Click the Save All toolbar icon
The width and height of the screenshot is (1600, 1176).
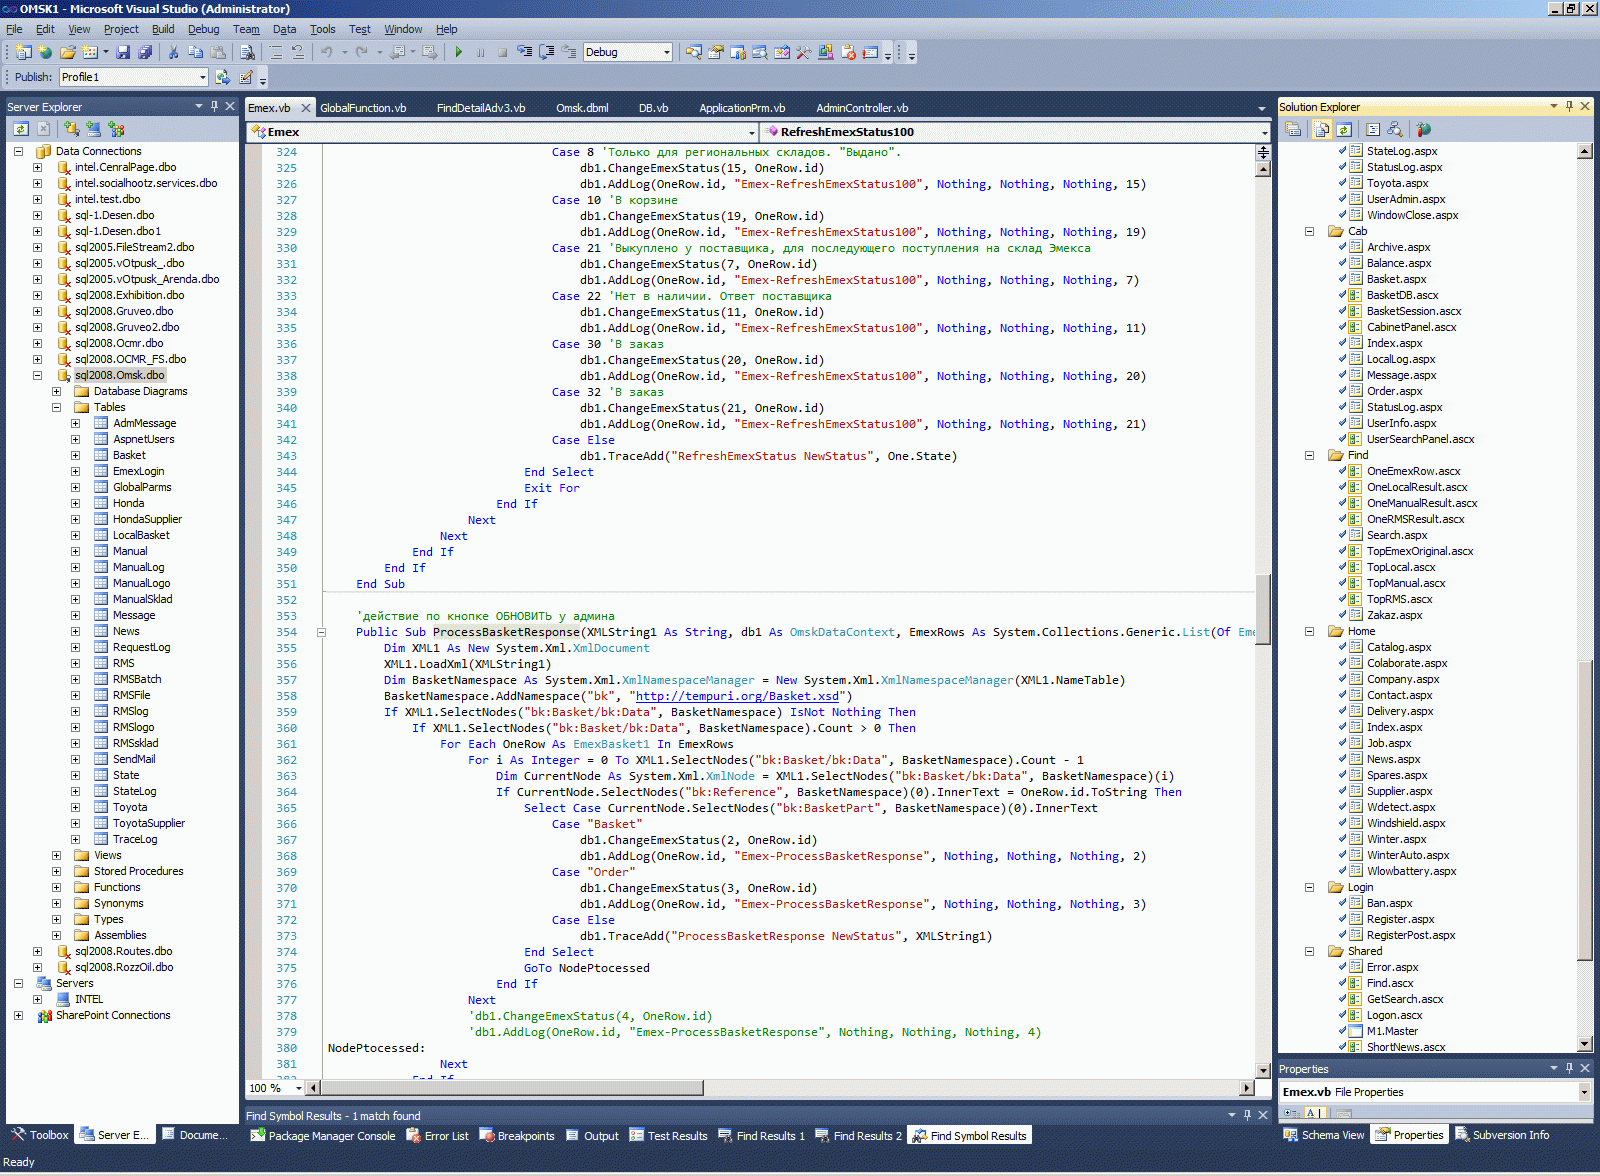tap(145, 52)
